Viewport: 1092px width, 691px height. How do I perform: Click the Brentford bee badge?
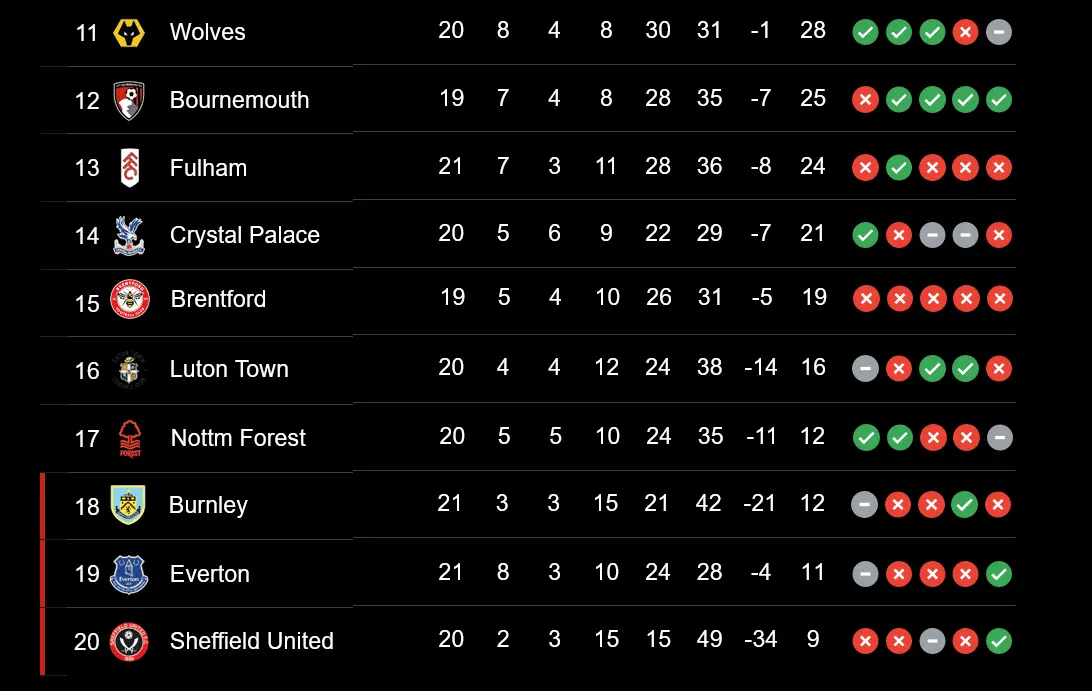(130, 299)
